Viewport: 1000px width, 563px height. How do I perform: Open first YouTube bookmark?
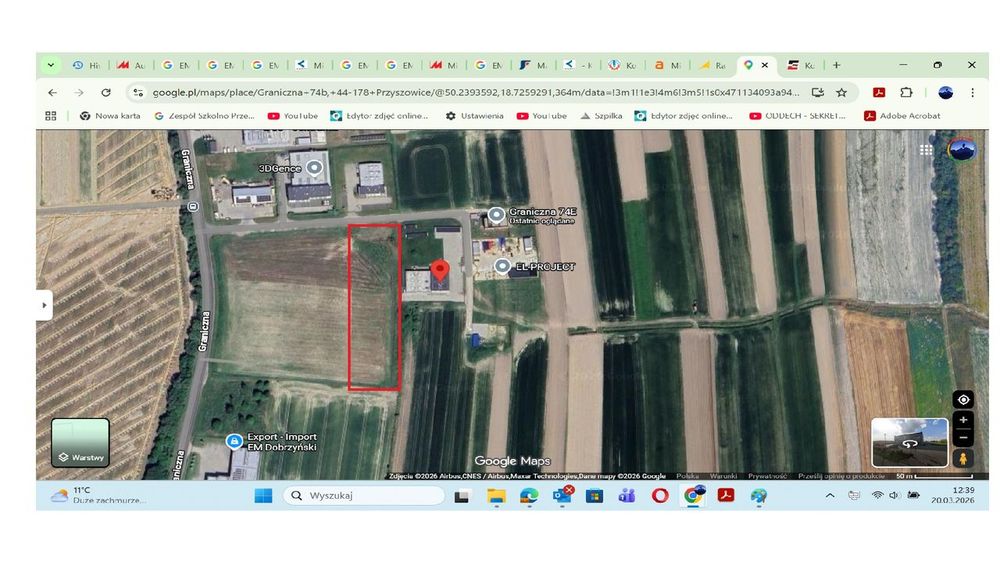tap(293, 116)
